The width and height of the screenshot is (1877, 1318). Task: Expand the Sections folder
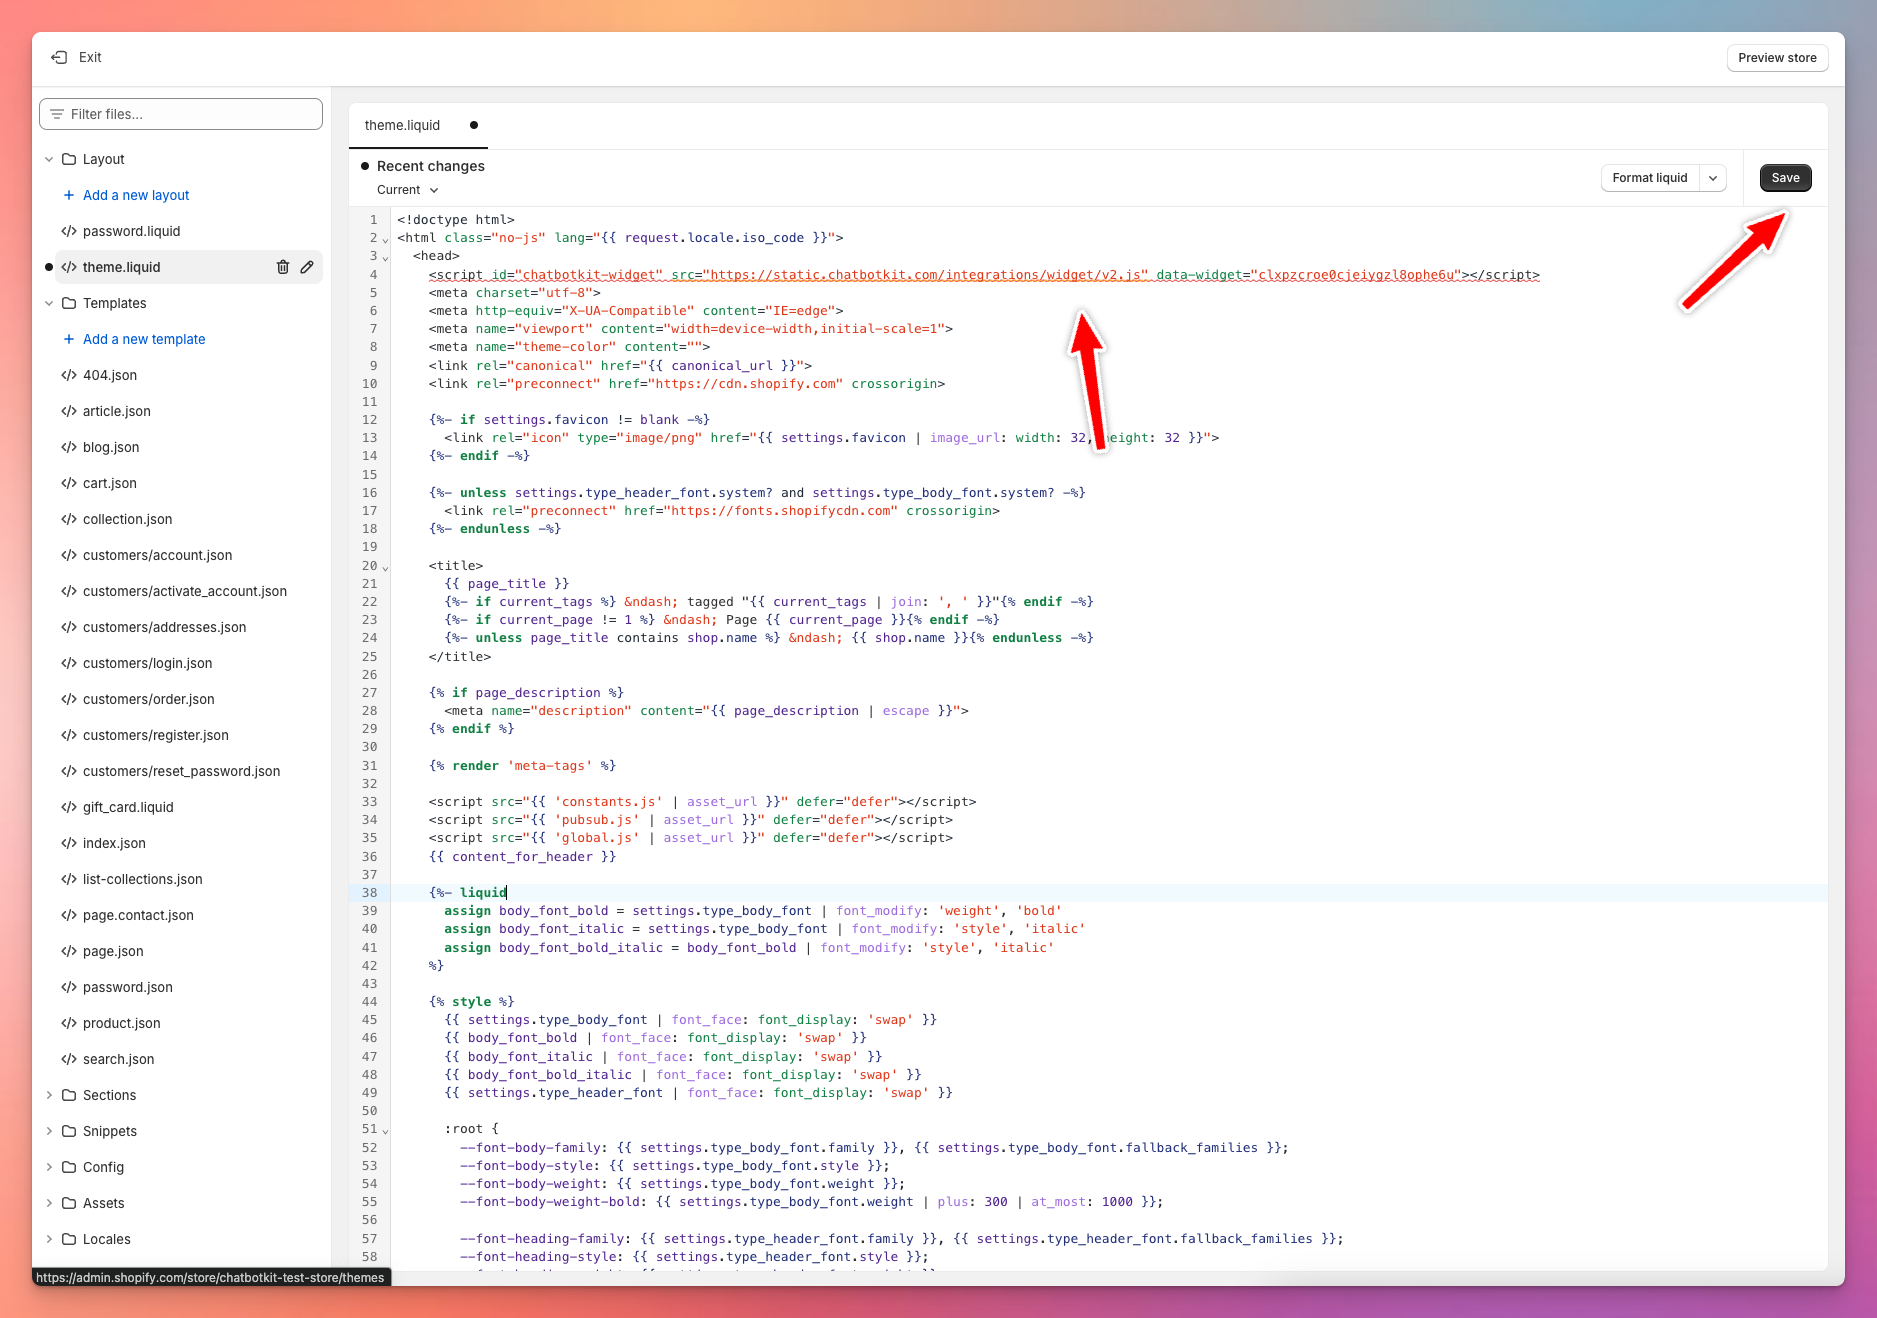(x=49, y=1095)
